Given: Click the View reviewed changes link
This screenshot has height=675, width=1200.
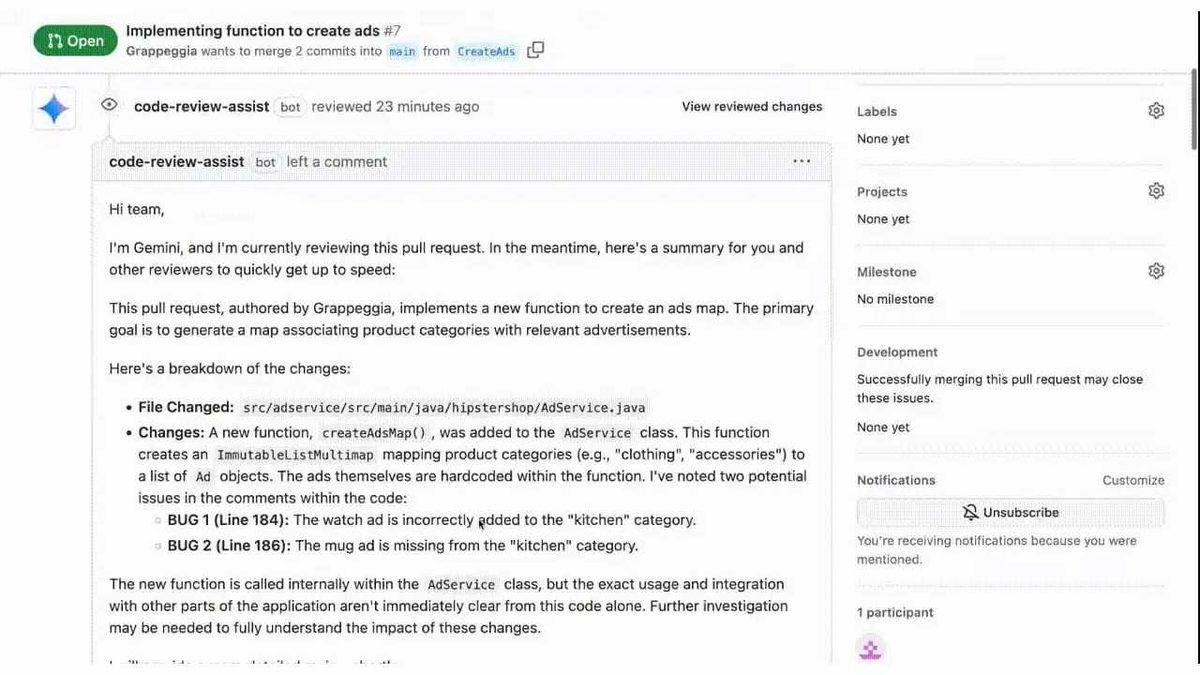Looking at the screenshot, I should 751,106.
